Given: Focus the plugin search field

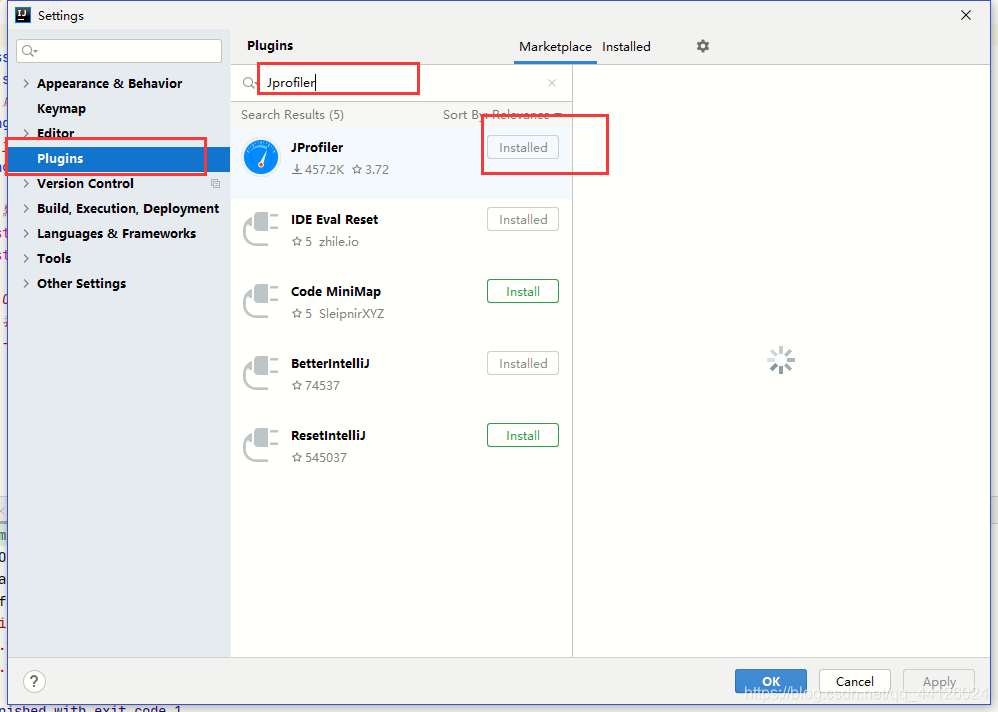Looking at the screenshot, I should click(x=401, y=83).
